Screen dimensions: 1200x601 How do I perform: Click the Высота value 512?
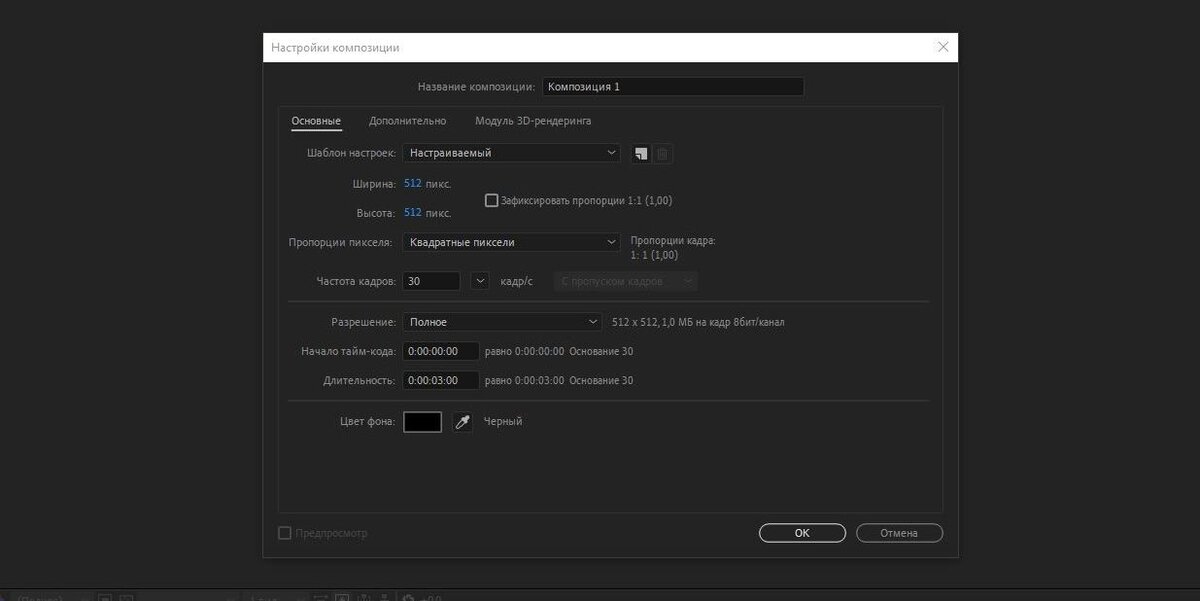(x=413, y=213)
